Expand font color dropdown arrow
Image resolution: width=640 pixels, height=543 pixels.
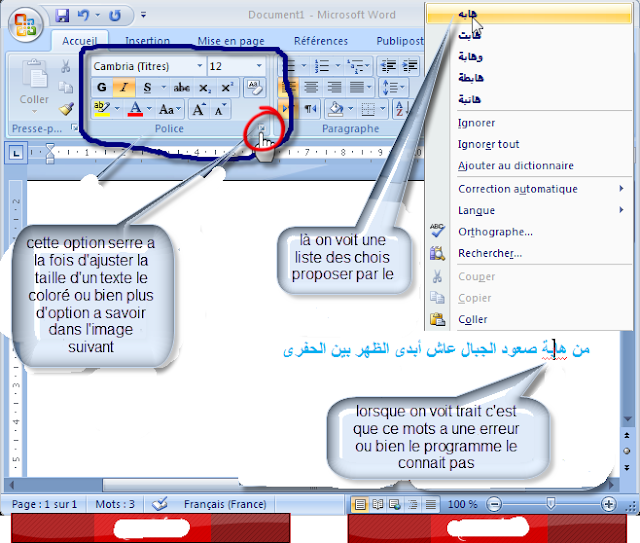tap(149, 109)
